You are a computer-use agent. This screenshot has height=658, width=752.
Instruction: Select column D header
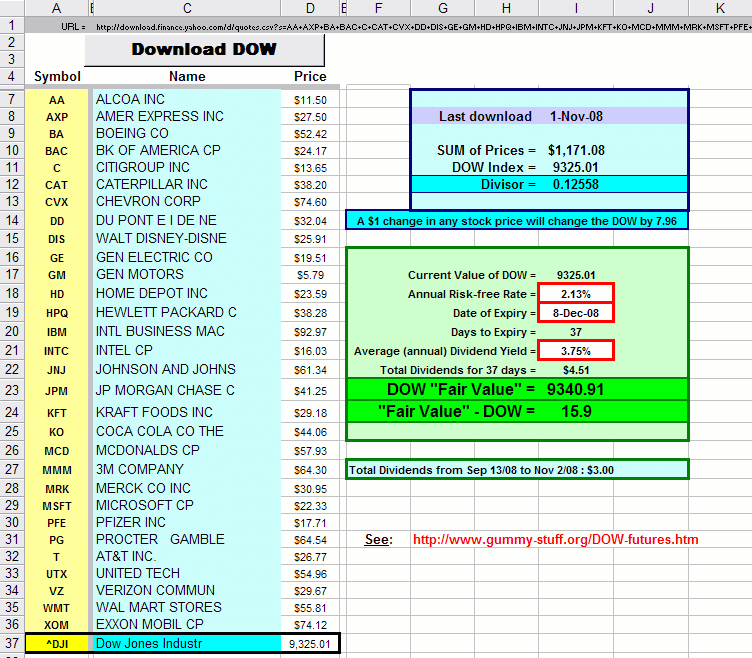click(x=310, y=8)
